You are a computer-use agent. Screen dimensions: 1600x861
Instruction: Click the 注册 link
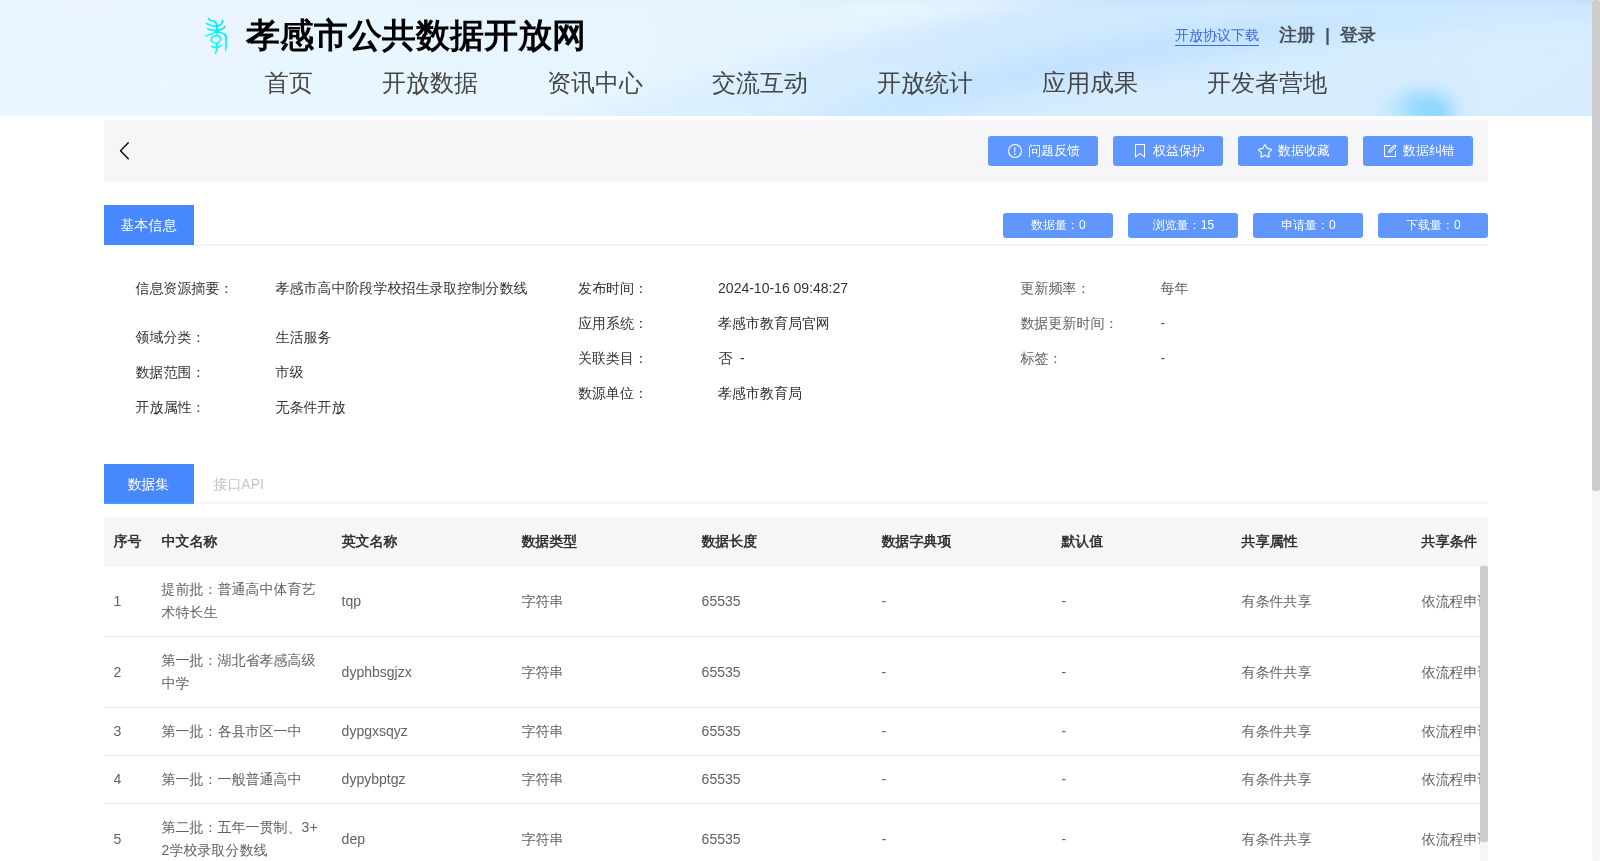(x=1297, y=35)
